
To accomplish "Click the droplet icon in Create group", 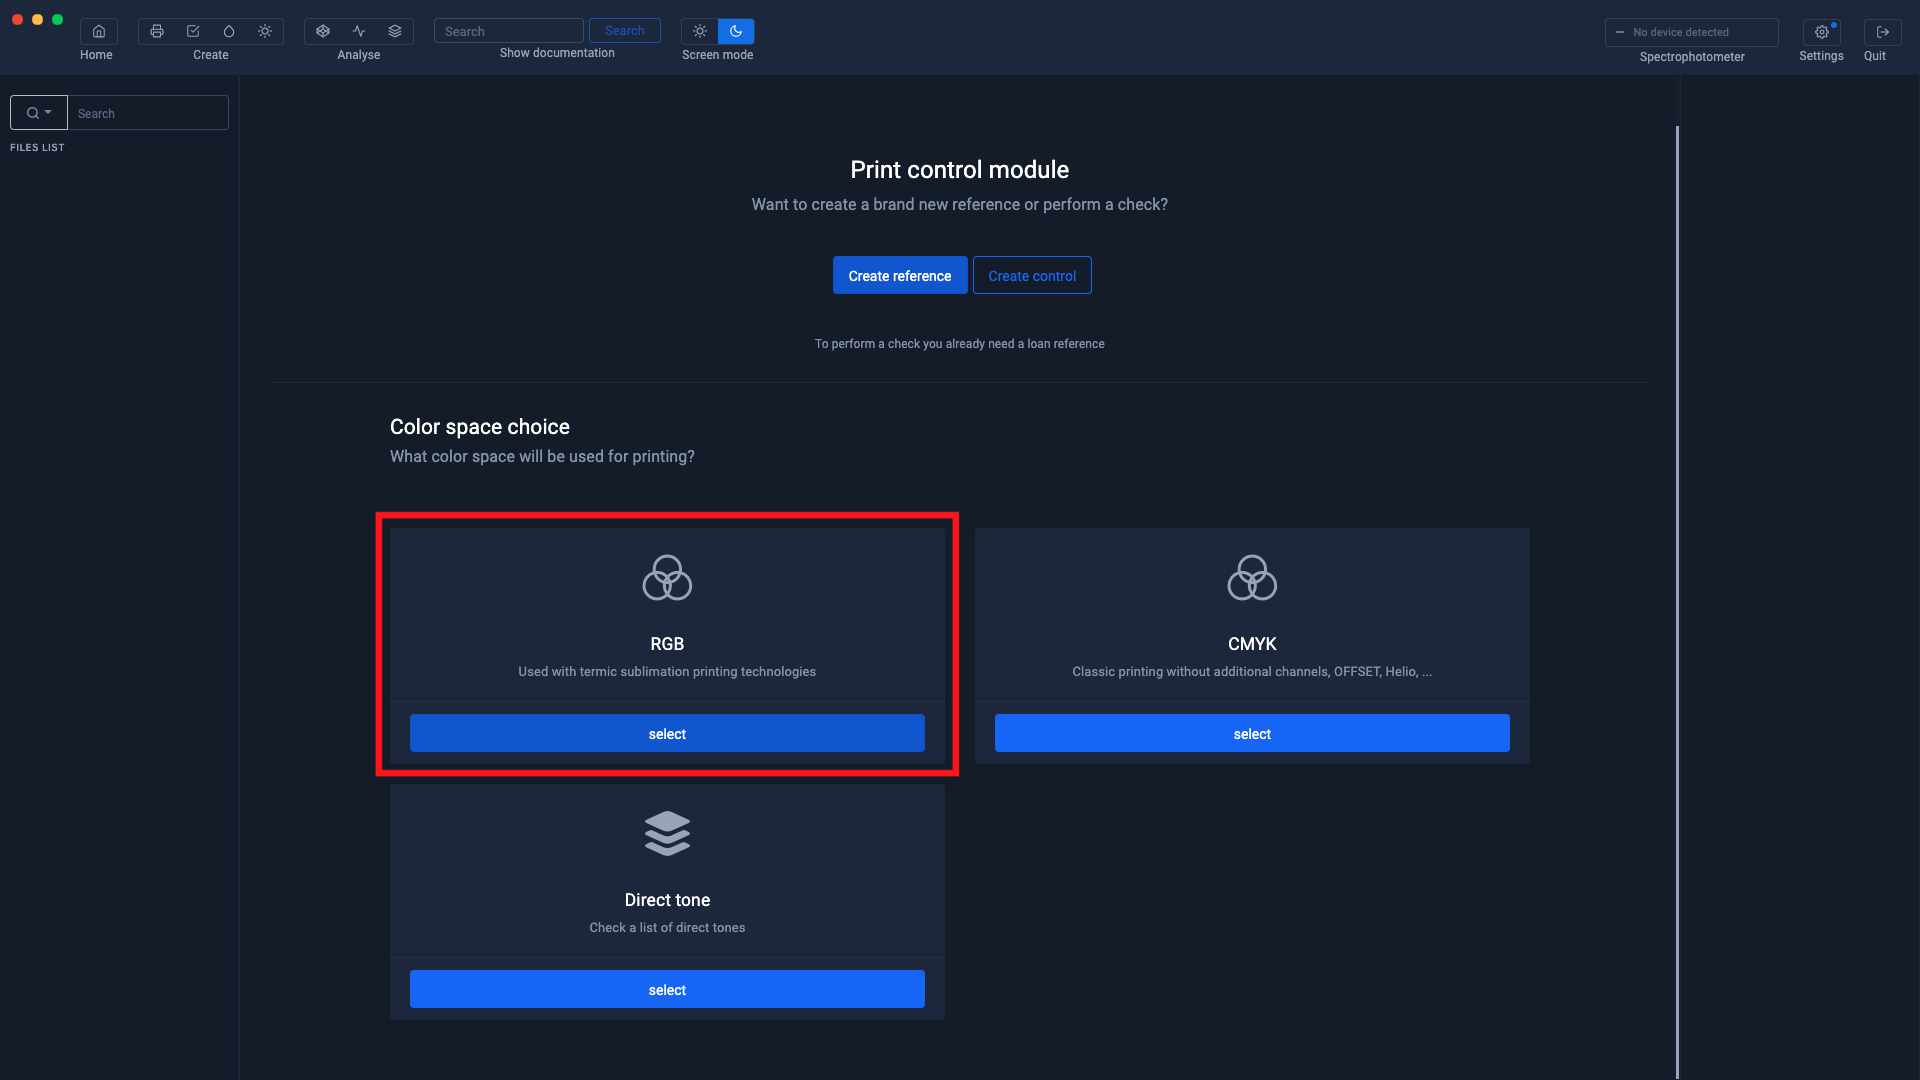I will click(x=229, y=31).
